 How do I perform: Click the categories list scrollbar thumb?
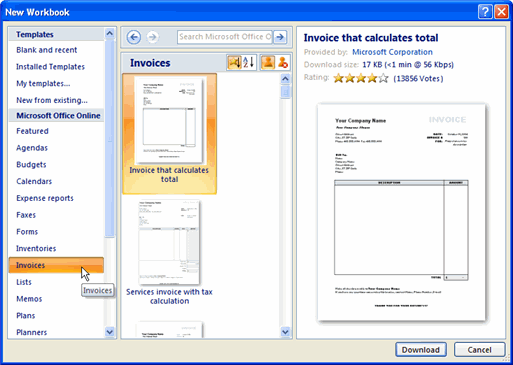point(109,138)
